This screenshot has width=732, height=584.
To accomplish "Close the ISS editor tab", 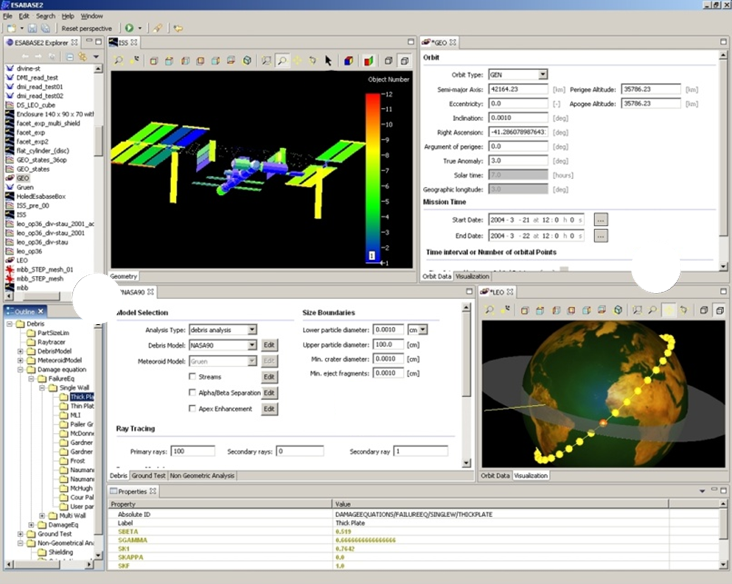I will click(x=134, y=42).
